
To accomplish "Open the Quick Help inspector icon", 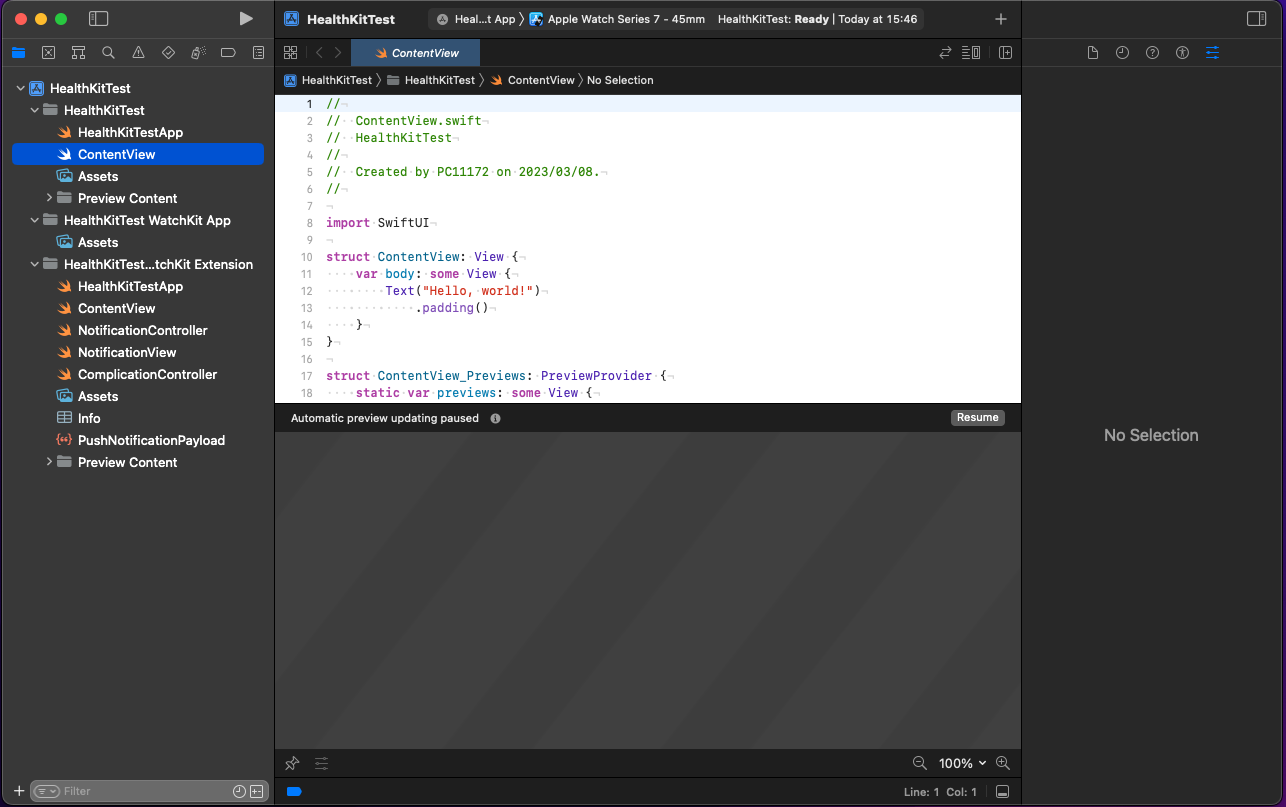I will point(1152,53).
